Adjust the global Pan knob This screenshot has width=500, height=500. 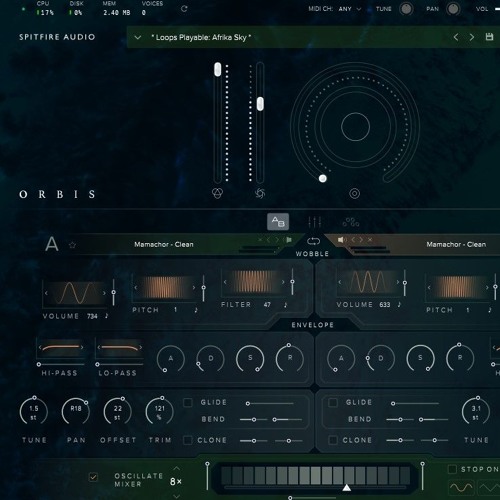453,9
